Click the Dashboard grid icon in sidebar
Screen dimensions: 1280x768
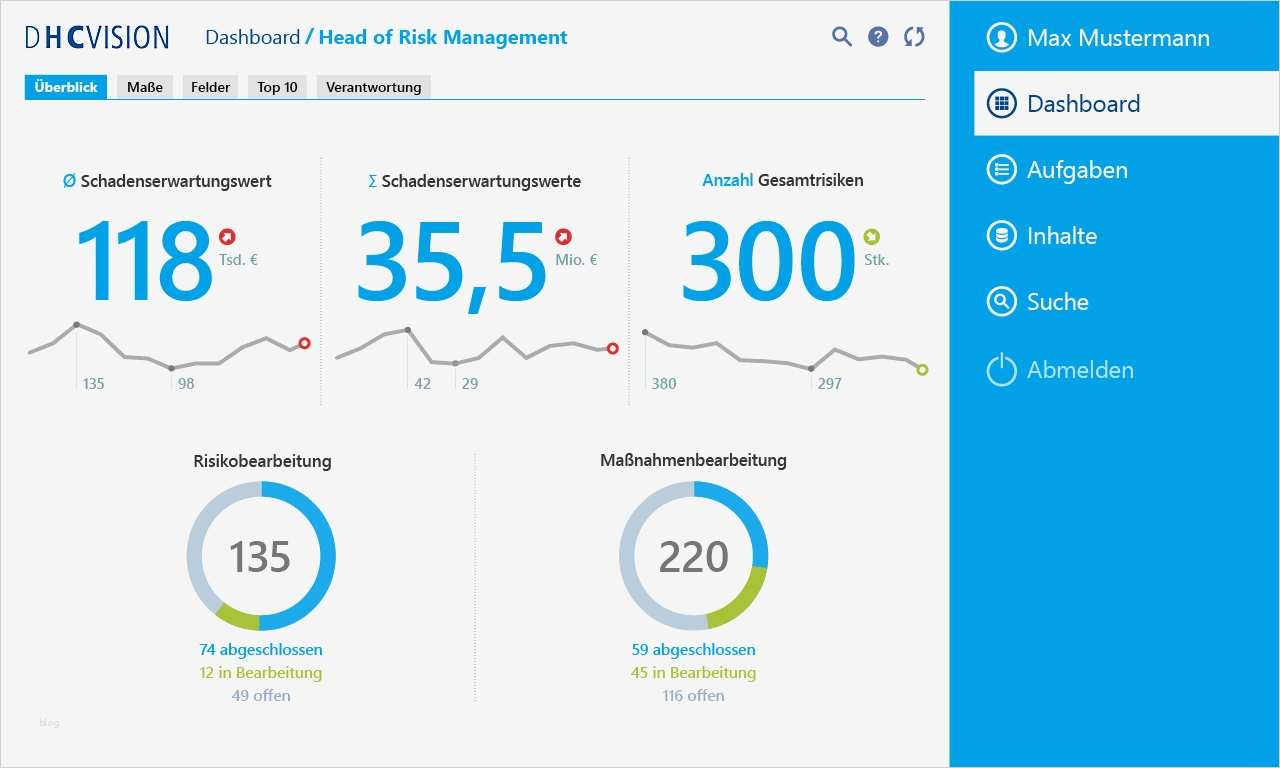click(x=1001, y=103)
